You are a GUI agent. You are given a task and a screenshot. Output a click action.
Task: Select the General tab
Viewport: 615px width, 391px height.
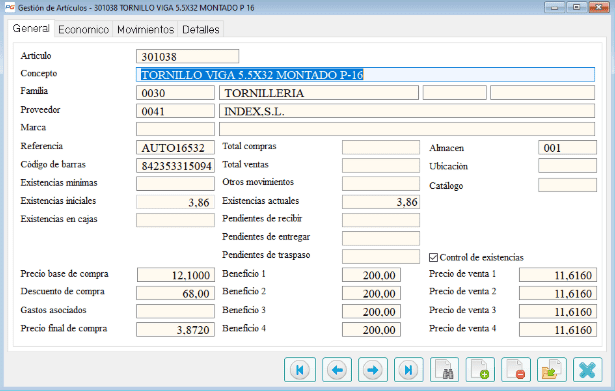click(x=31, y=28)
